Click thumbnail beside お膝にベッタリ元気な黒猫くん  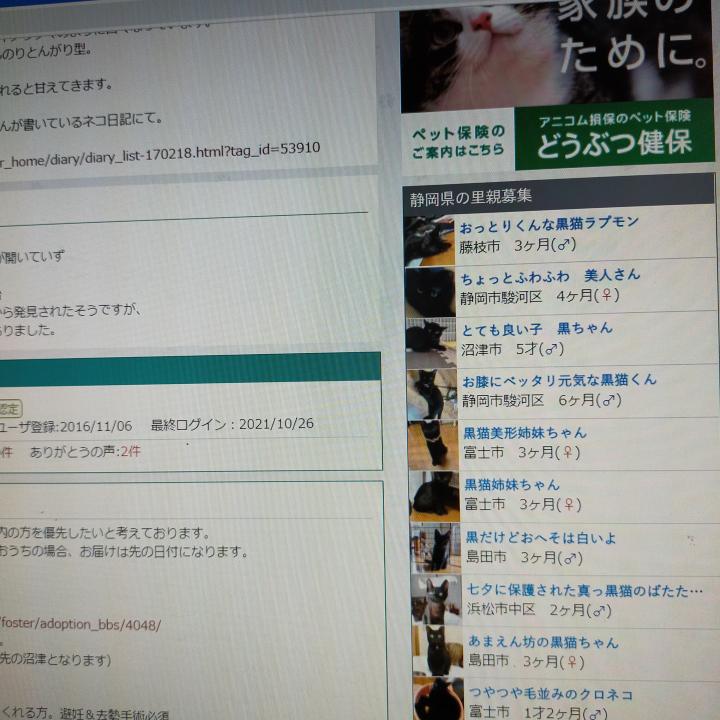pos(432,395)
